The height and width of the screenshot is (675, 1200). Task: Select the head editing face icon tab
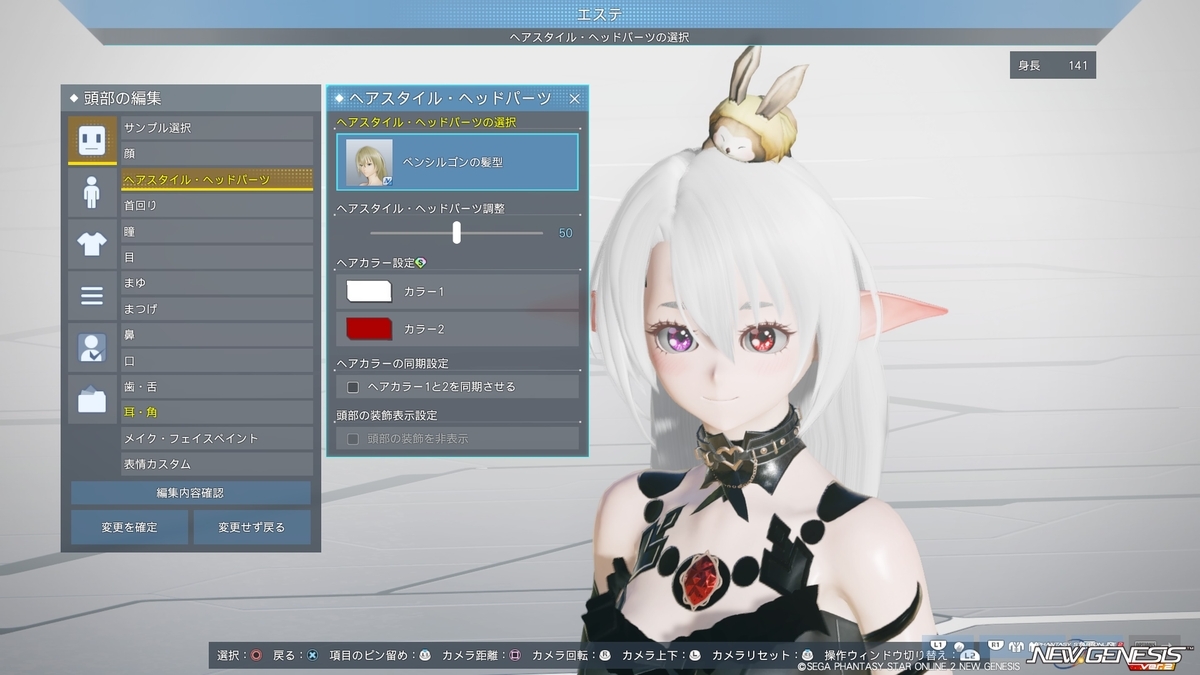pyautogui.click(x=92, y=140)
